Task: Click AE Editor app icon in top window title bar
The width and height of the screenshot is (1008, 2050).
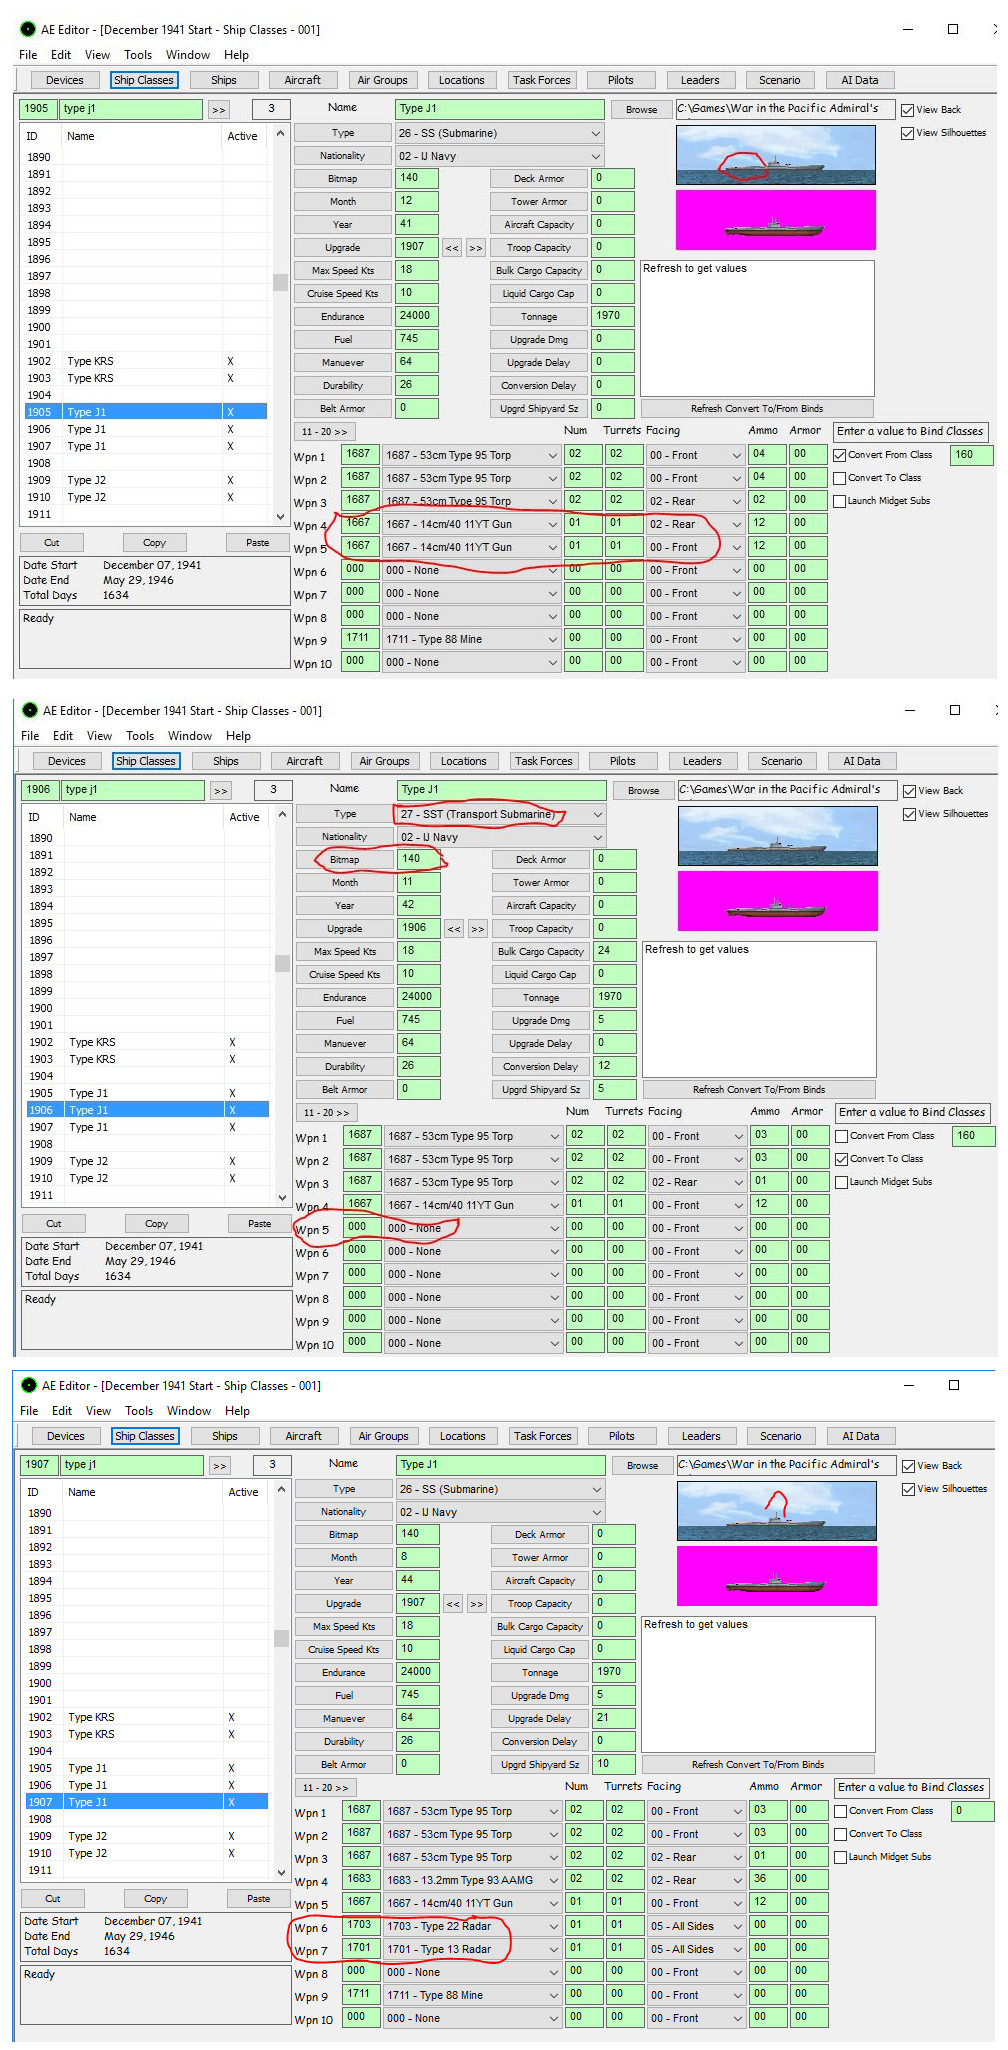Action: tap(28, 30)
